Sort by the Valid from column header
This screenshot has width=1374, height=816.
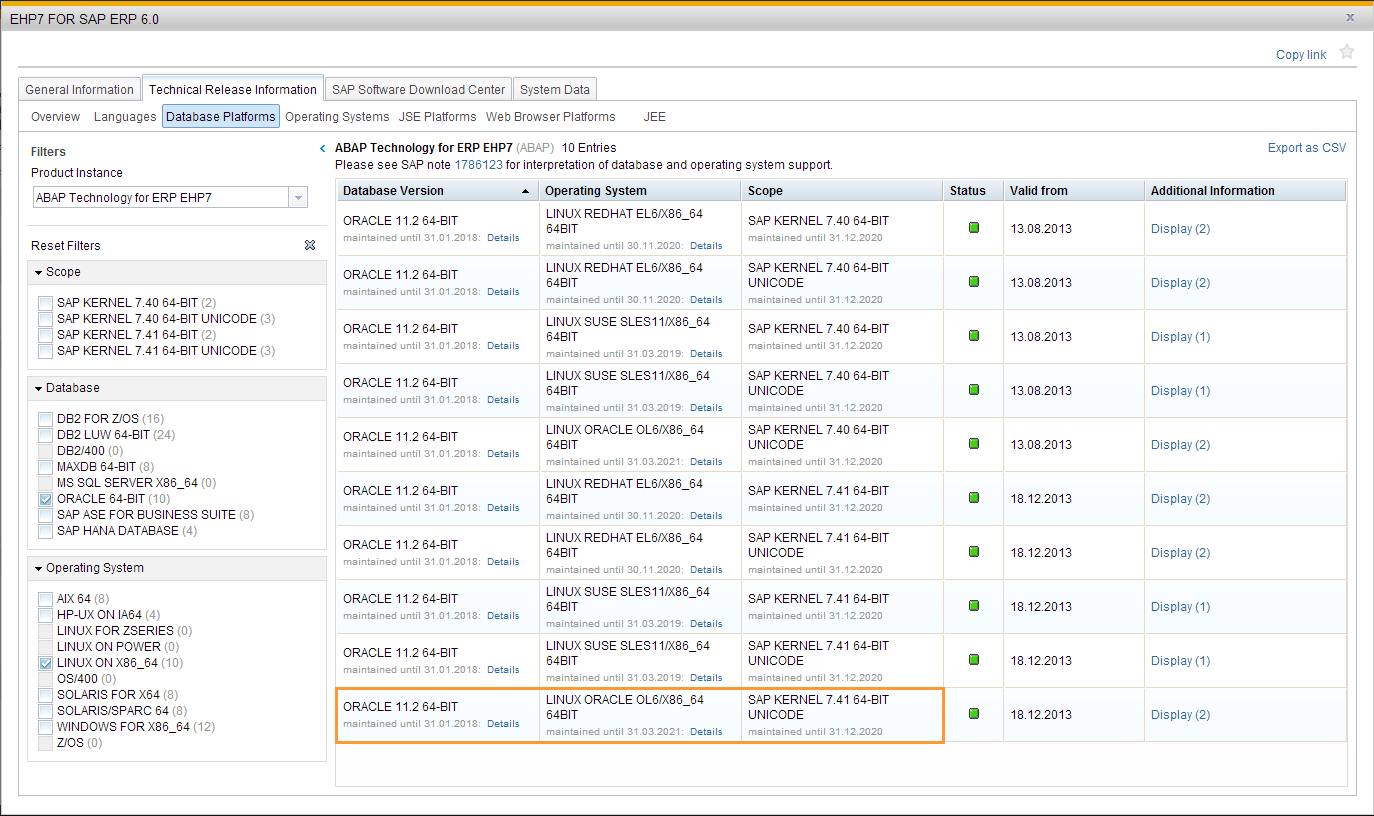1073,191
